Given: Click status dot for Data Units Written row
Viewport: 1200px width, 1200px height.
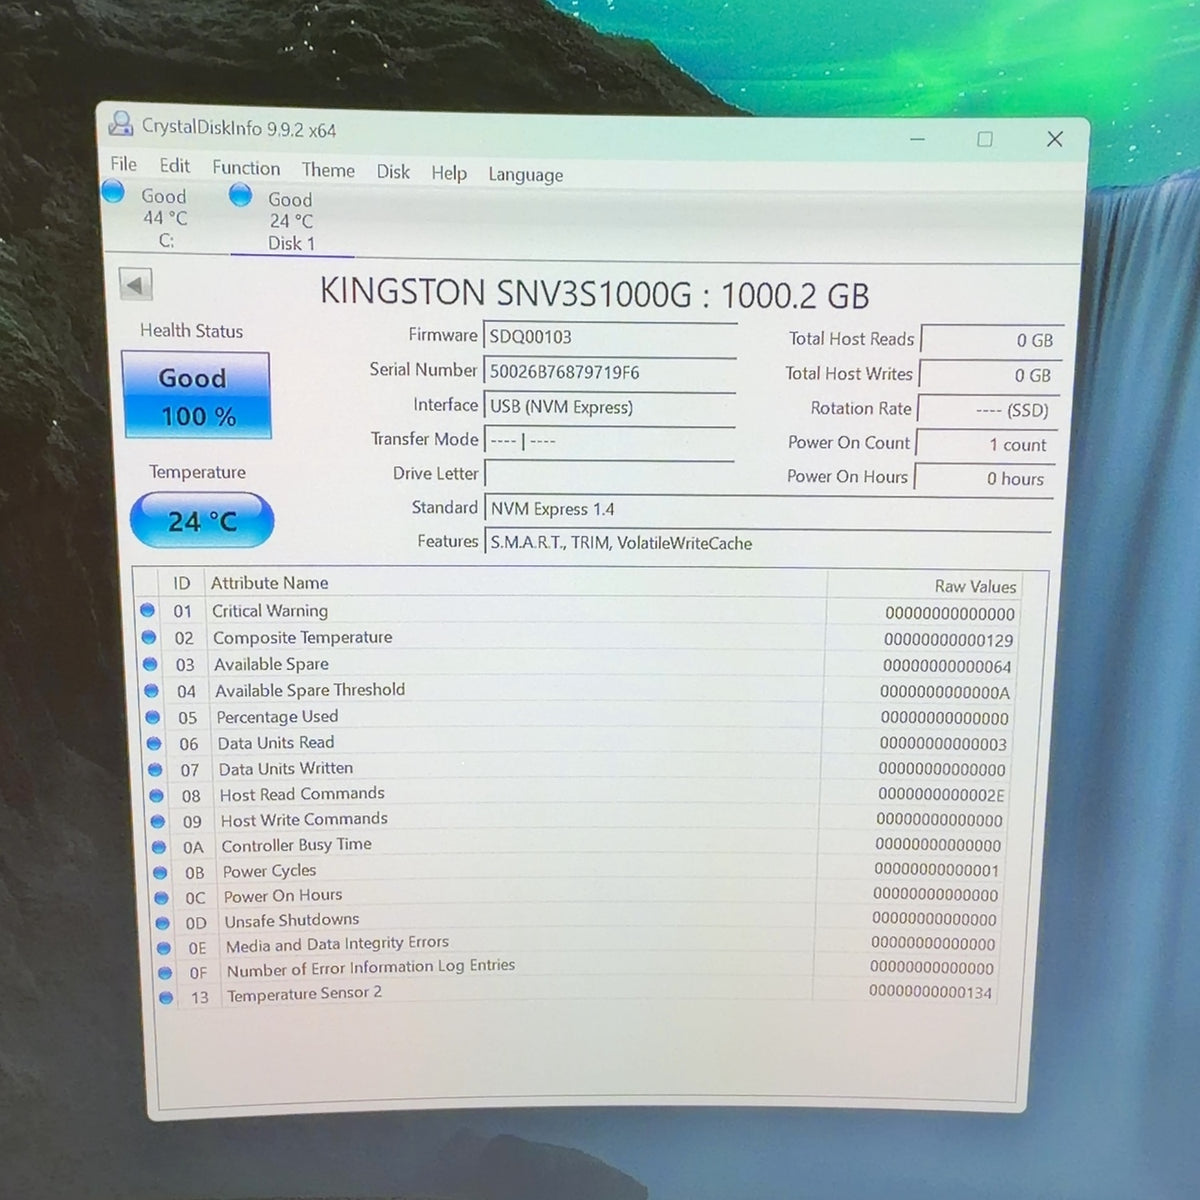Looking at the screenshot, I should tap(155, 769).
